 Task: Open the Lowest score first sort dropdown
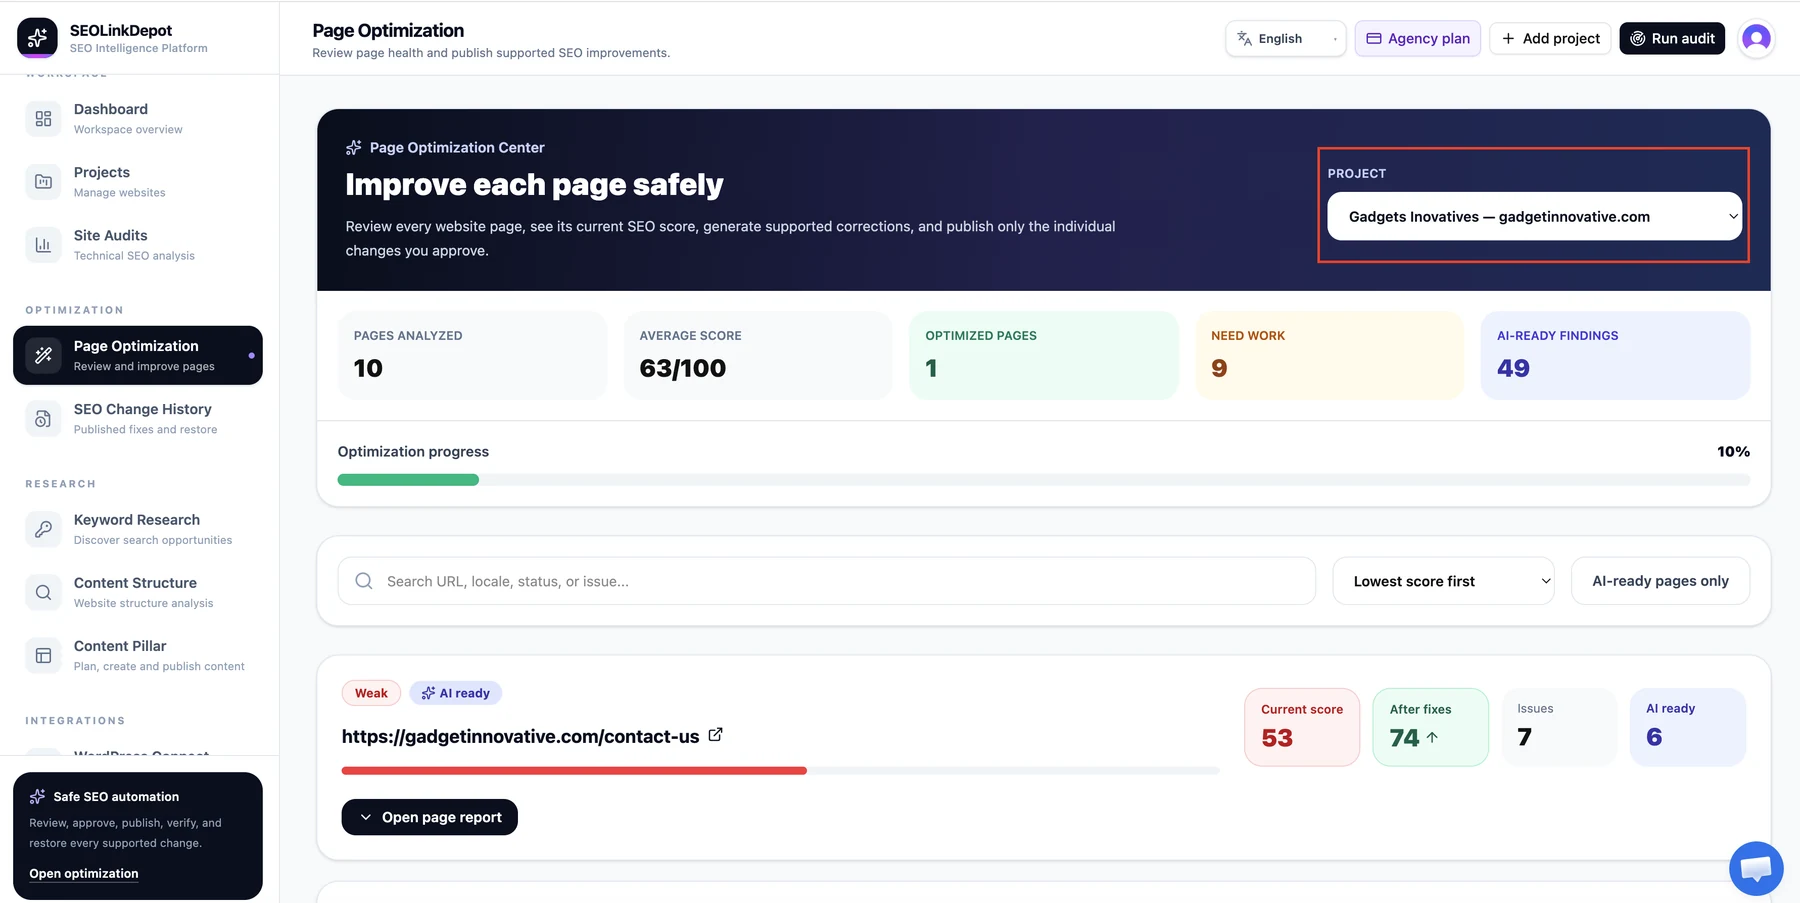(1443, 581)
